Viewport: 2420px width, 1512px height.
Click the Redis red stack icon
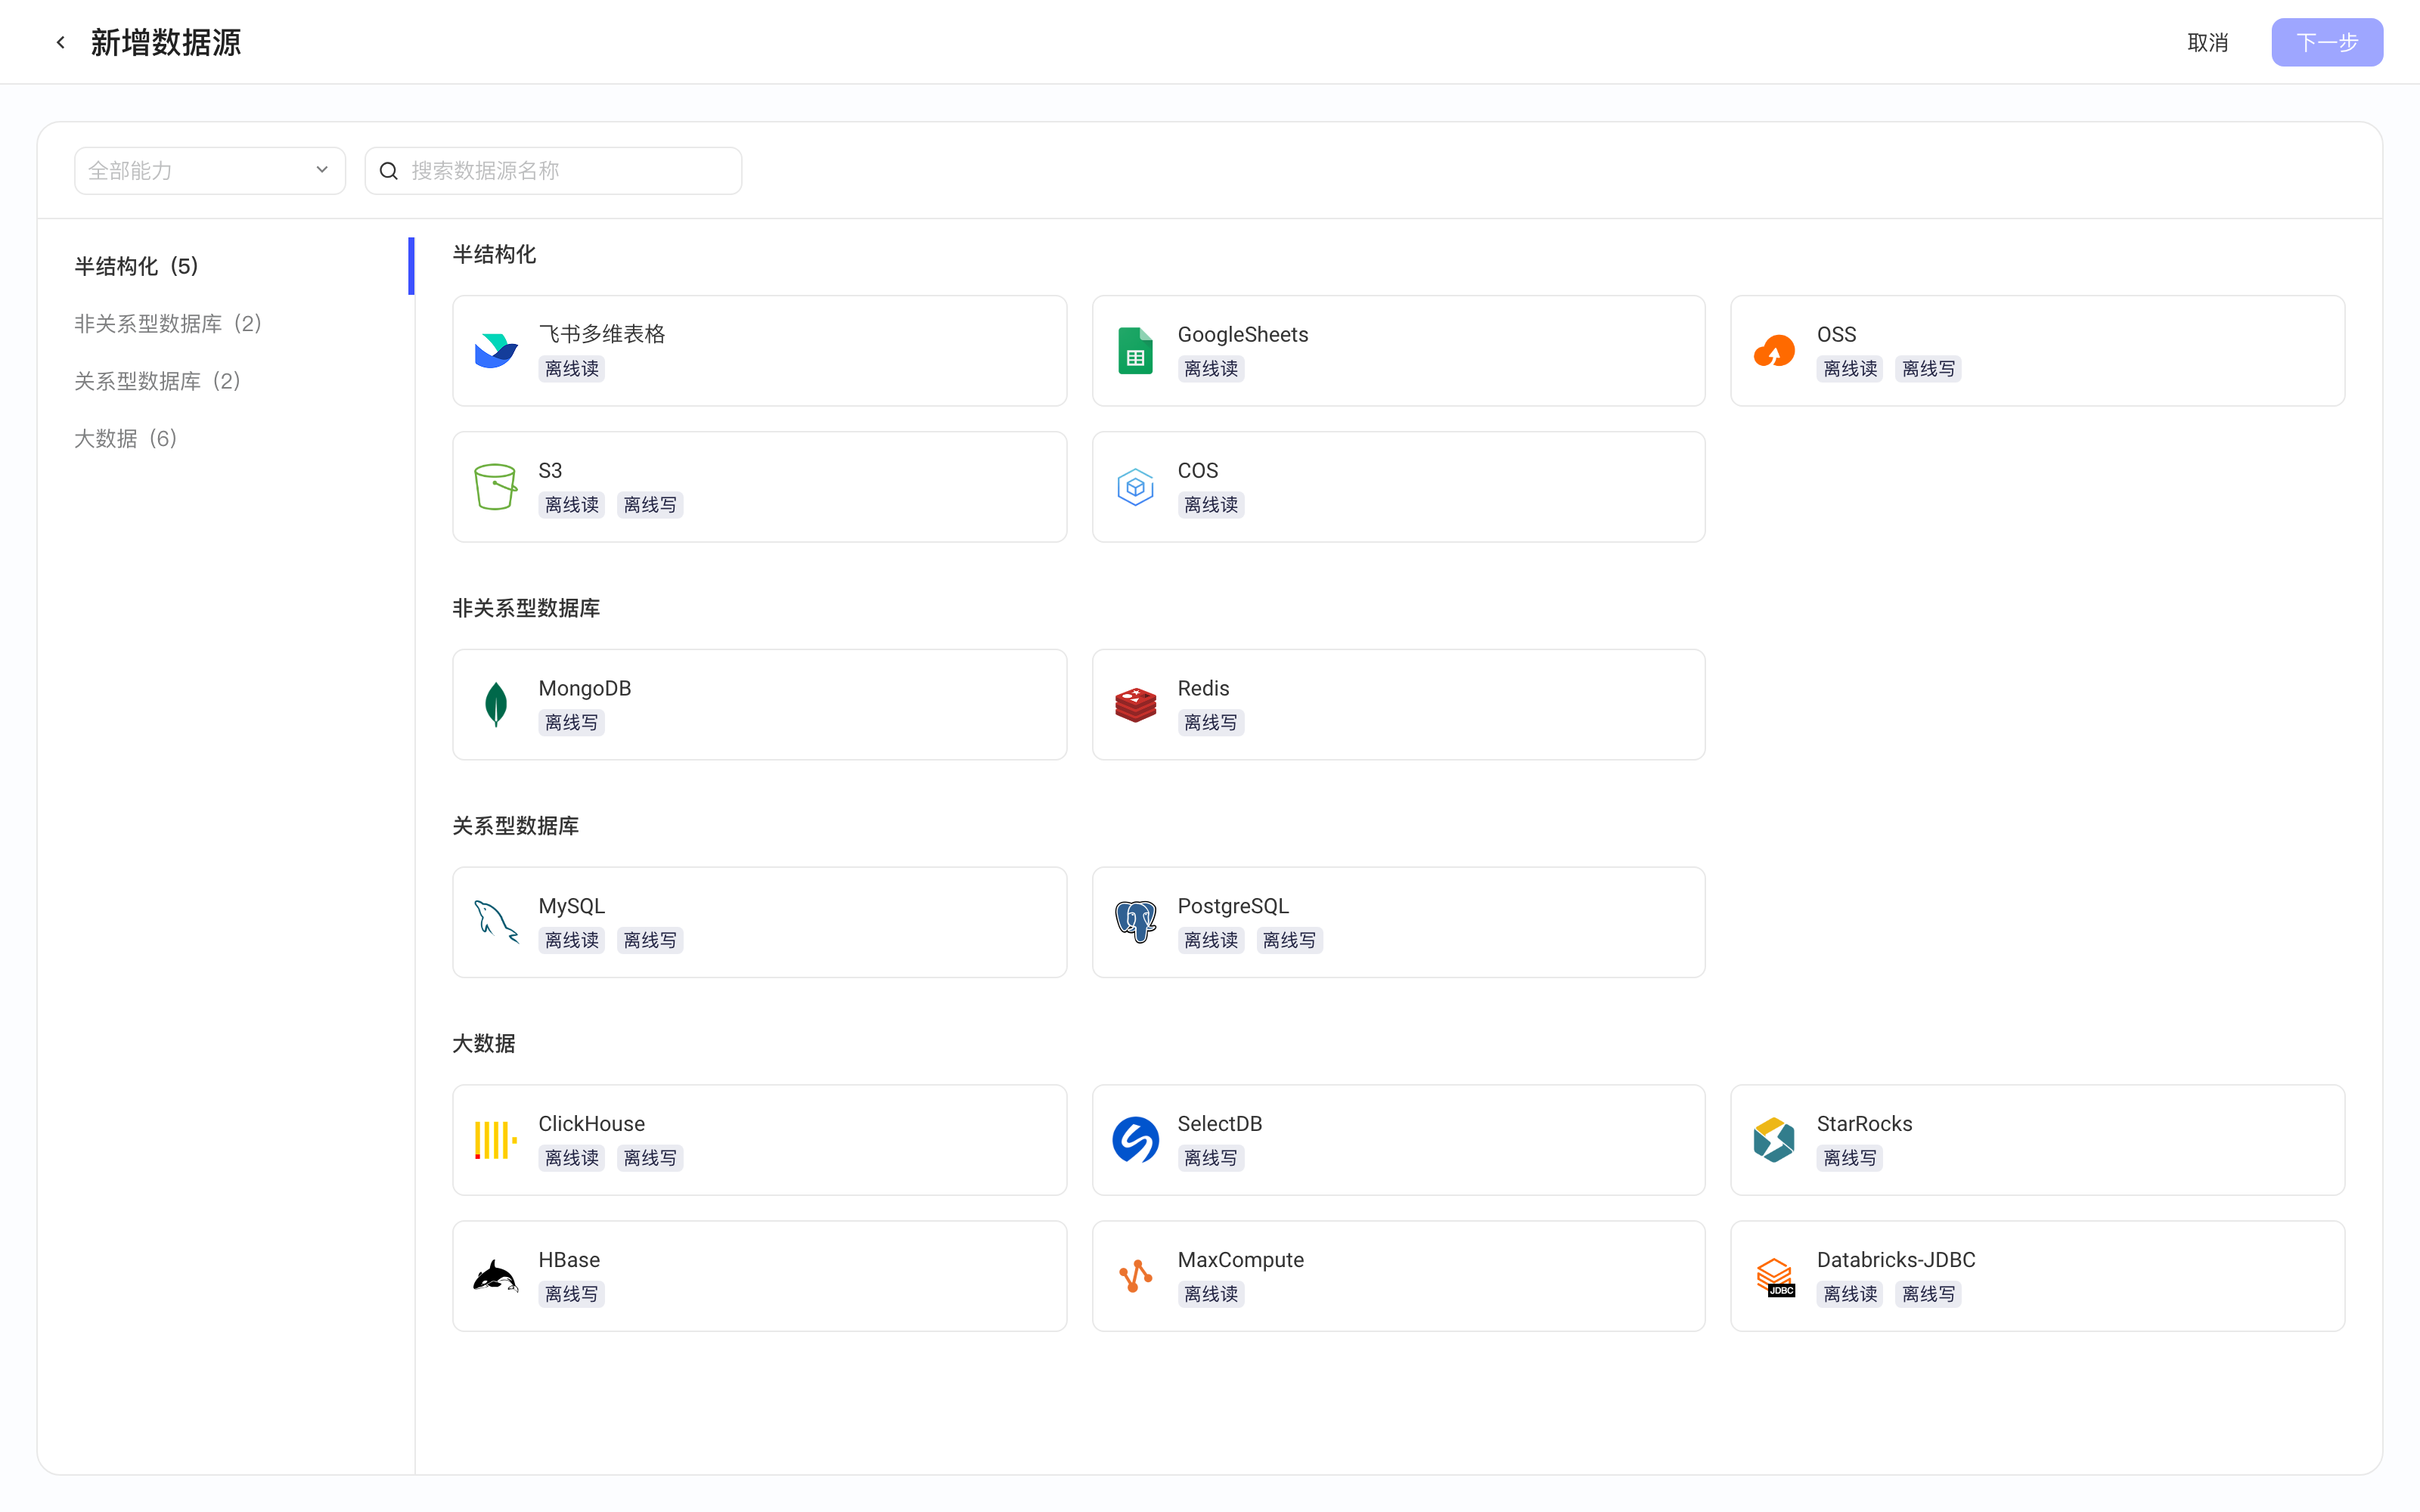pos(1135,705)
